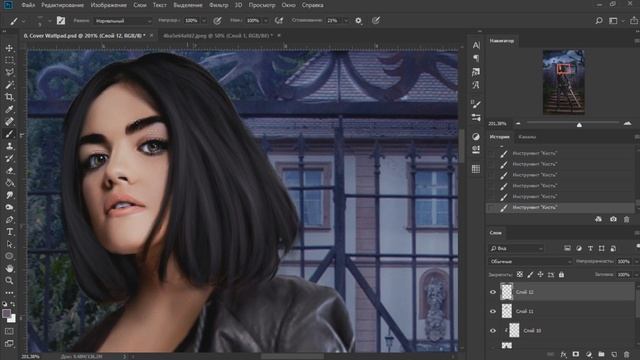
Task: Click the foreground color swatch
Action: click(x=6, y=313)
